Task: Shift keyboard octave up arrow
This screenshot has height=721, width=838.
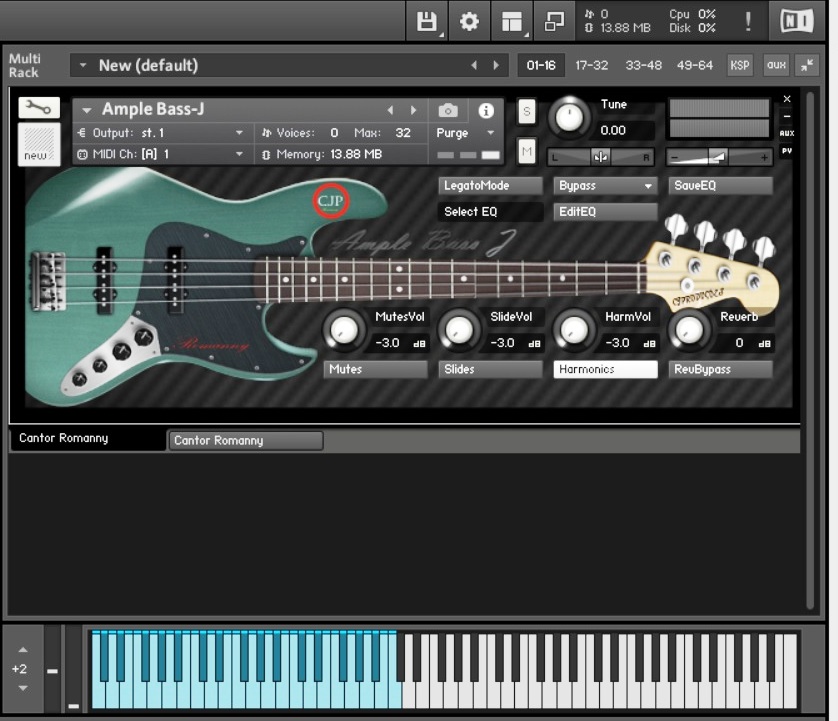Action: (x=22, y=650)
